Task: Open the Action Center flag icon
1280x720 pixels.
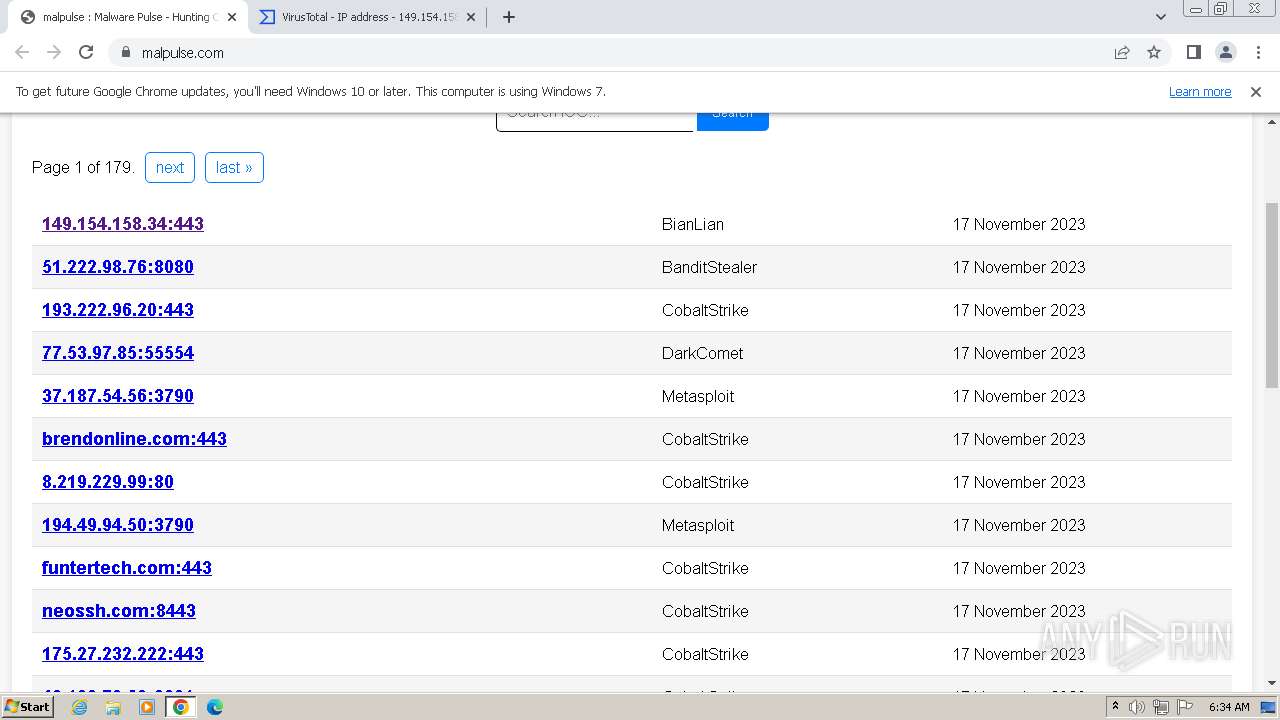Action: coord(1185,707)
